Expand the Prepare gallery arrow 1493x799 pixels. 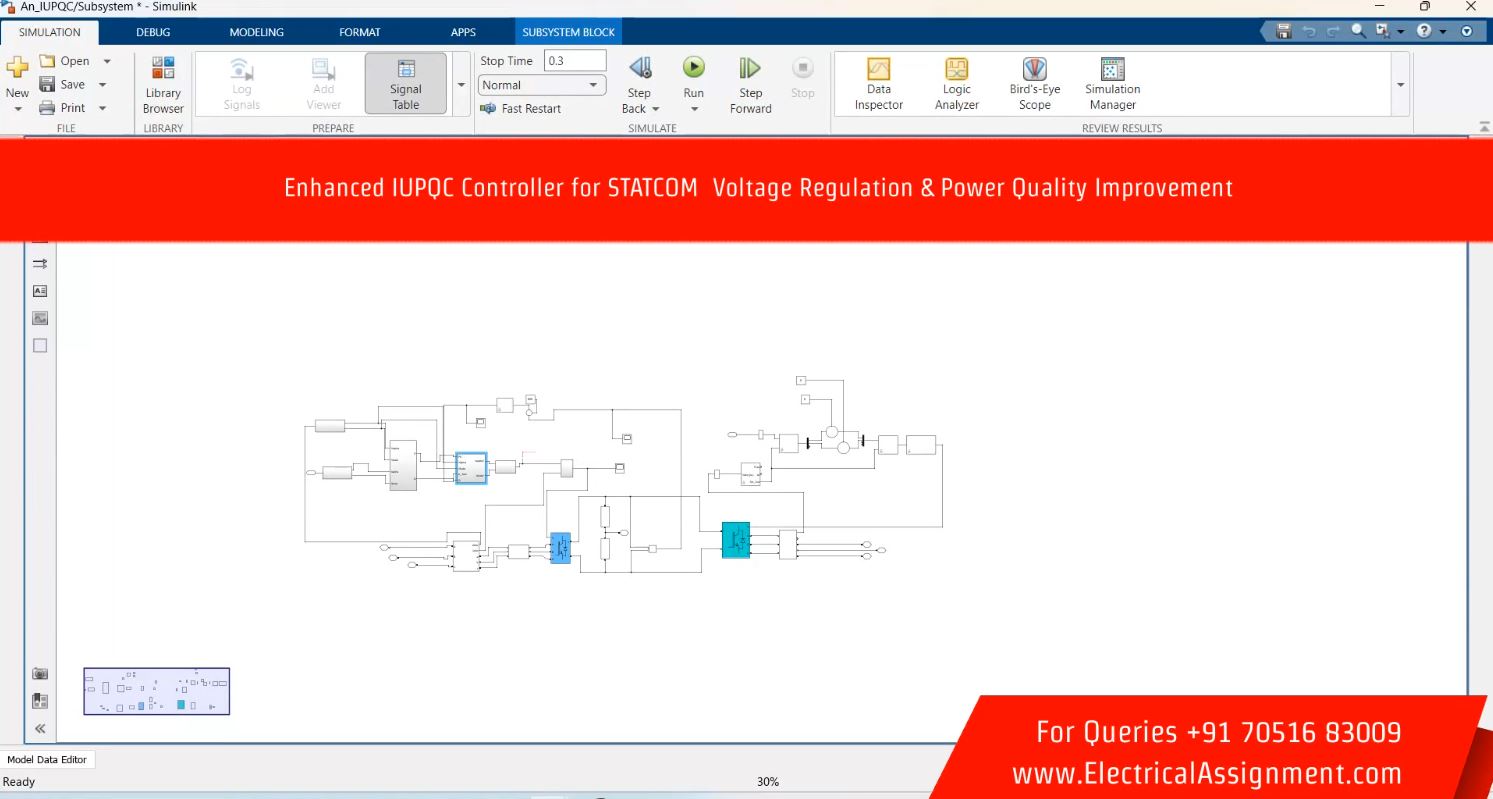coord(461,85)
